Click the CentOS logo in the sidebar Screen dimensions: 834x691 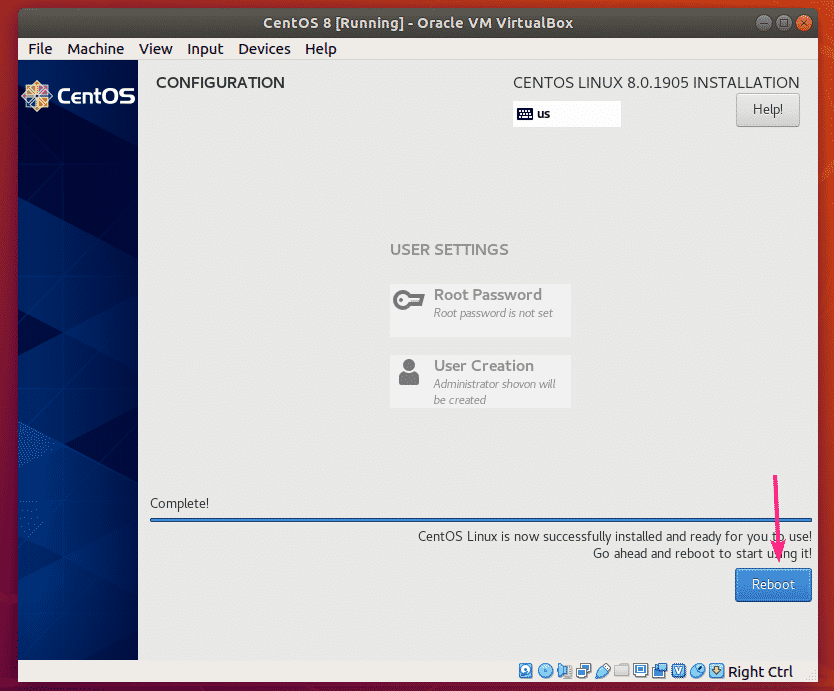tap(78, 96)
